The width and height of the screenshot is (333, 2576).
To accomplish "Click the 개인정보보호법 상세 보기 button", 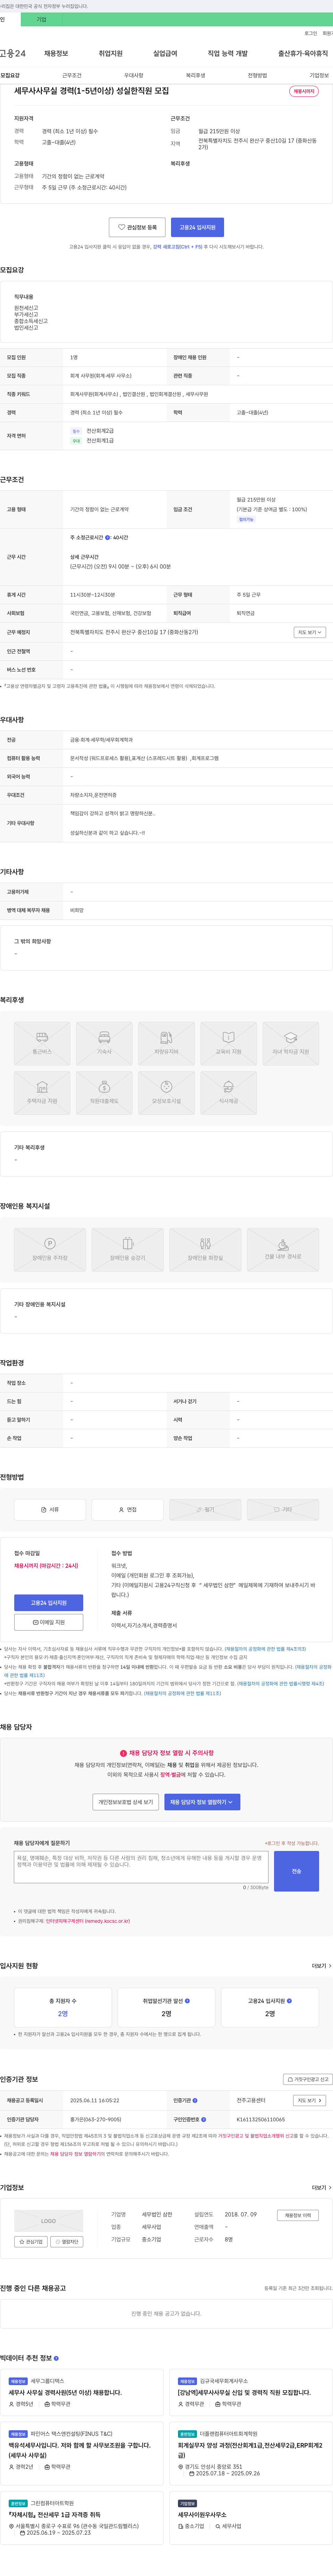I will tap(126, 1802).
